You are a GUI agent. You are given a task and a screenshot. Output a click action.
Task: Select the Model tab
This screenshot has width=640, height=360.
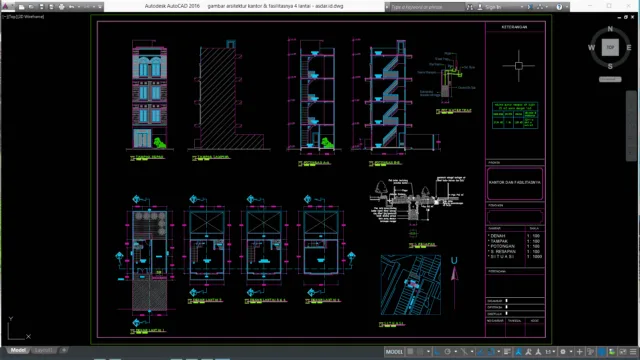click(x=18, y=350)
